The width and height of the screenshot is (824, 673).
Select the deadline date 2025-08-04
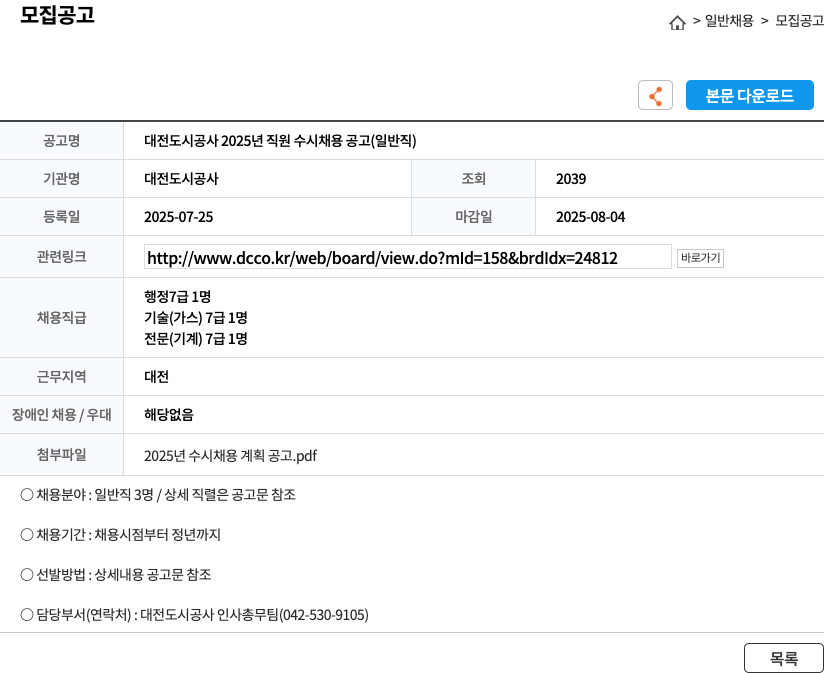tap(591, 217)
